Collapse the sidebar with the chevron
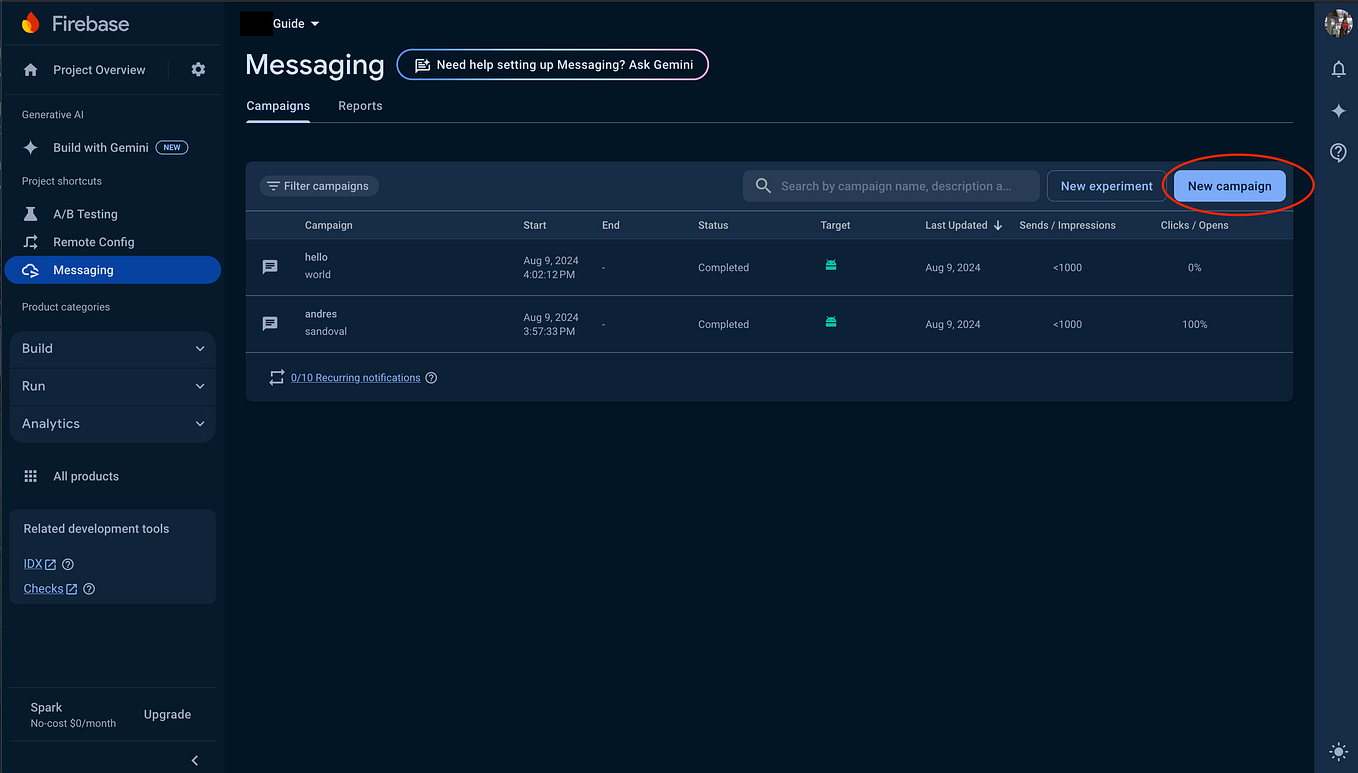 195,760
